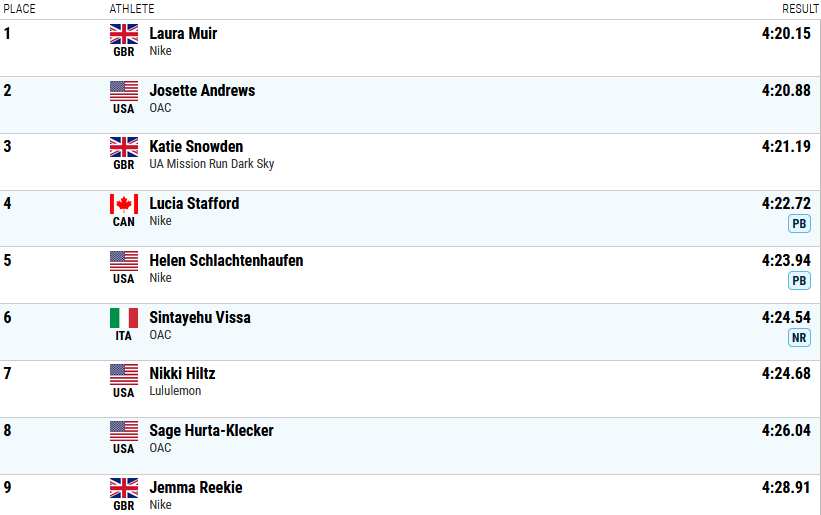Open Nikki Hiltz athlete name link
This screenshot has height=515, width=821.
point(182,374)
